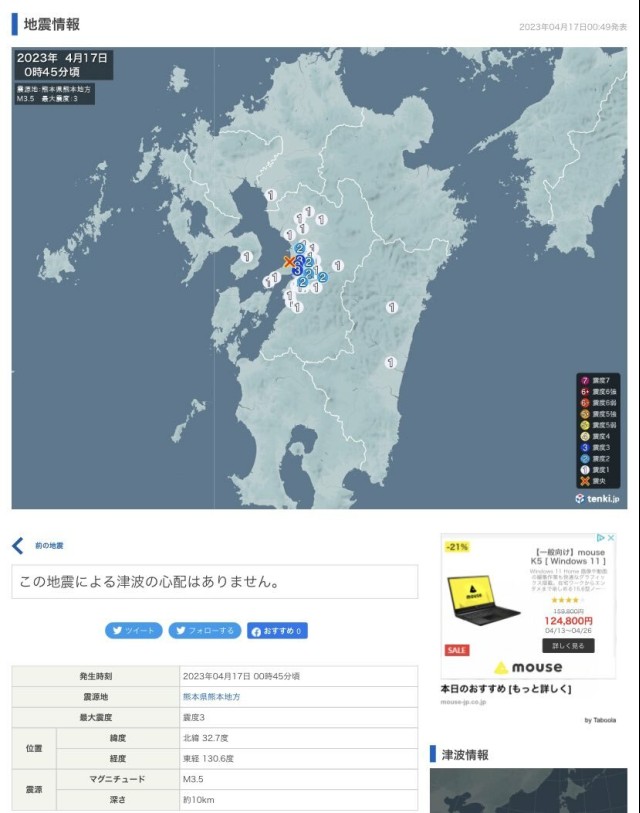Screen dimensions: 640x813
Task: Click the 津波情報 map thumbnail
Action: pyautogui.click(x=528, y=790)
